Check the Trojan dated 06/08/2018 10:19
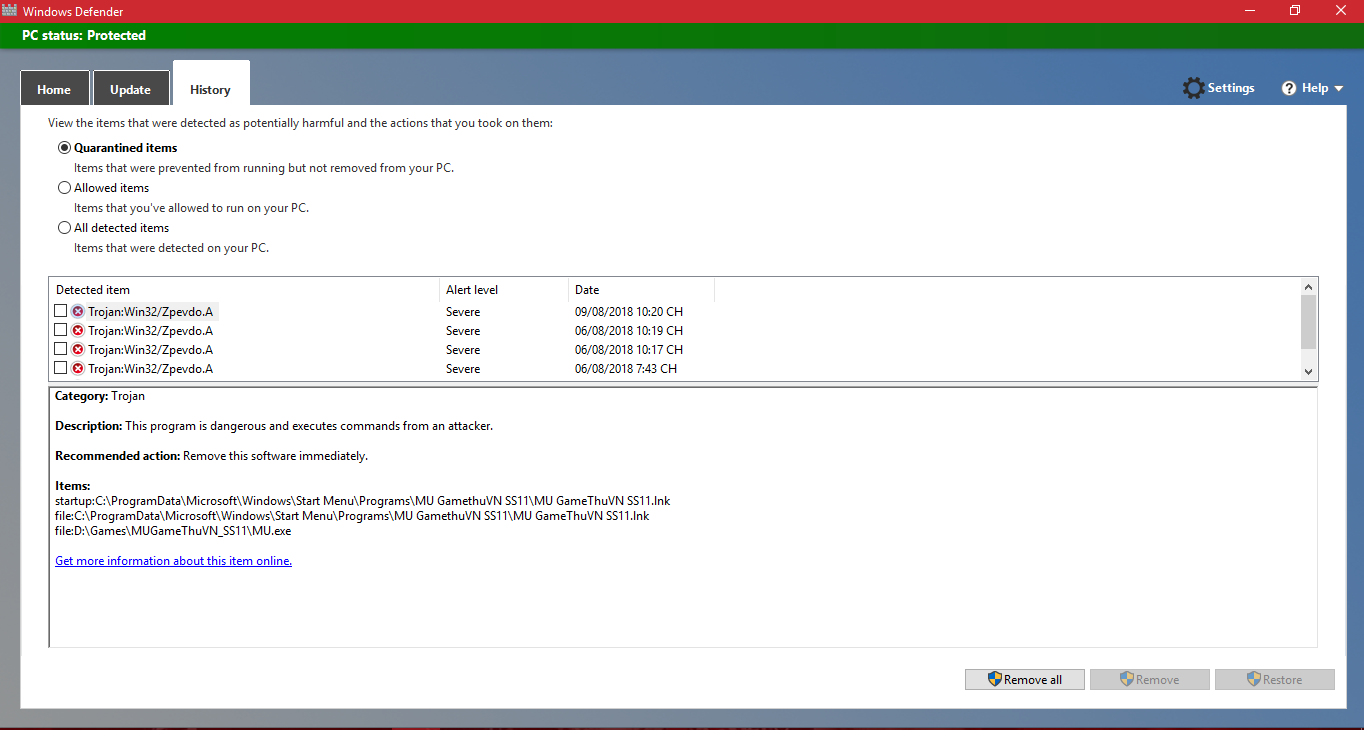The width and height of the screenshot is (1364, 730). [x=61, y=330]
